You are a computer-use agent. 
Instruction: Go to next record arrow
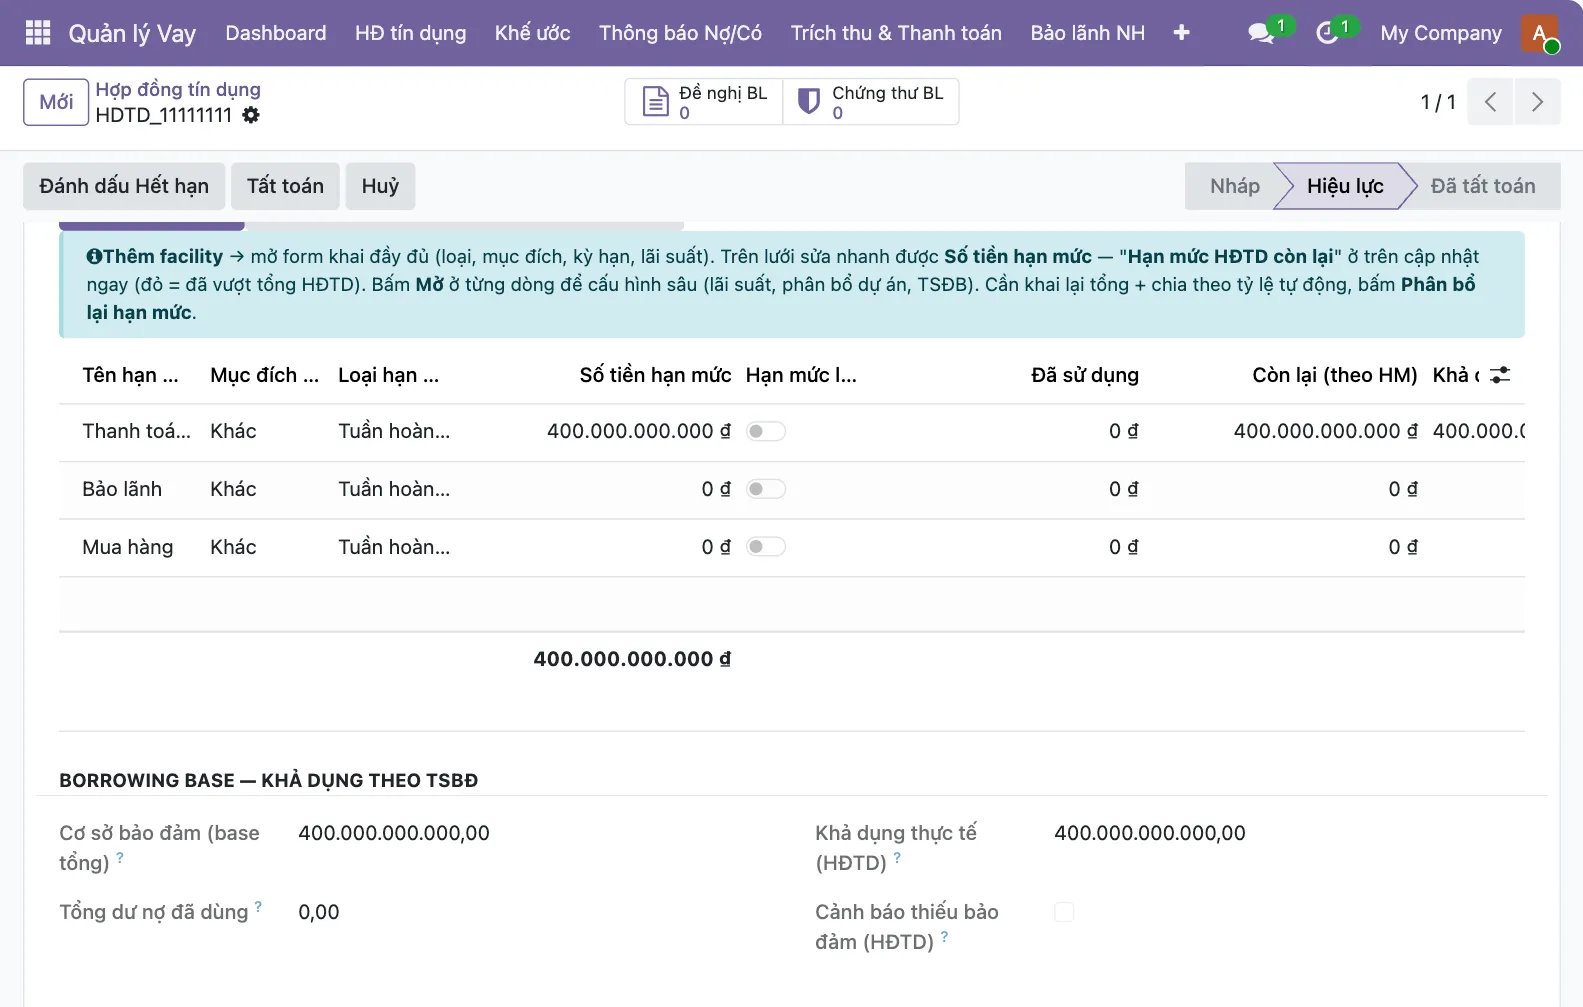[x=1537, y=102]
